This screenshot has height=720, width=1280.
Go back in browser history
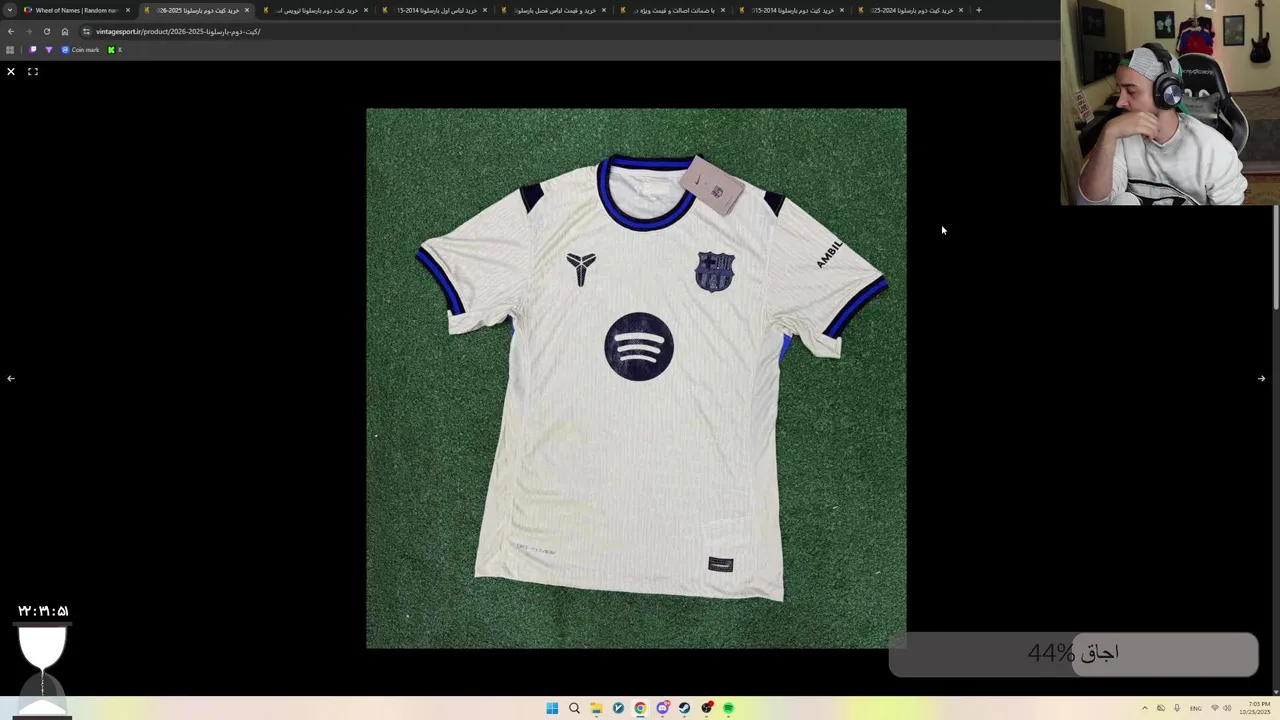point(11,31)
